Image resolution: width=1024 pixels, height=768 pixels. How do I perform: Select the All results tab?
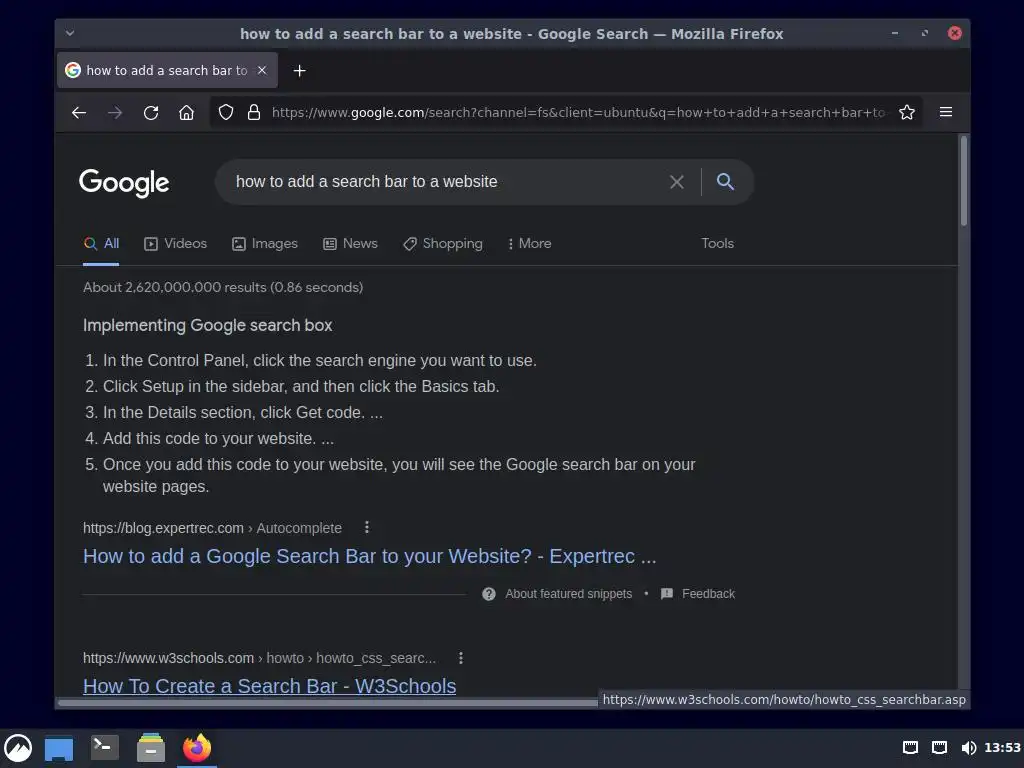pyautogui.click(x=101, y=244)
